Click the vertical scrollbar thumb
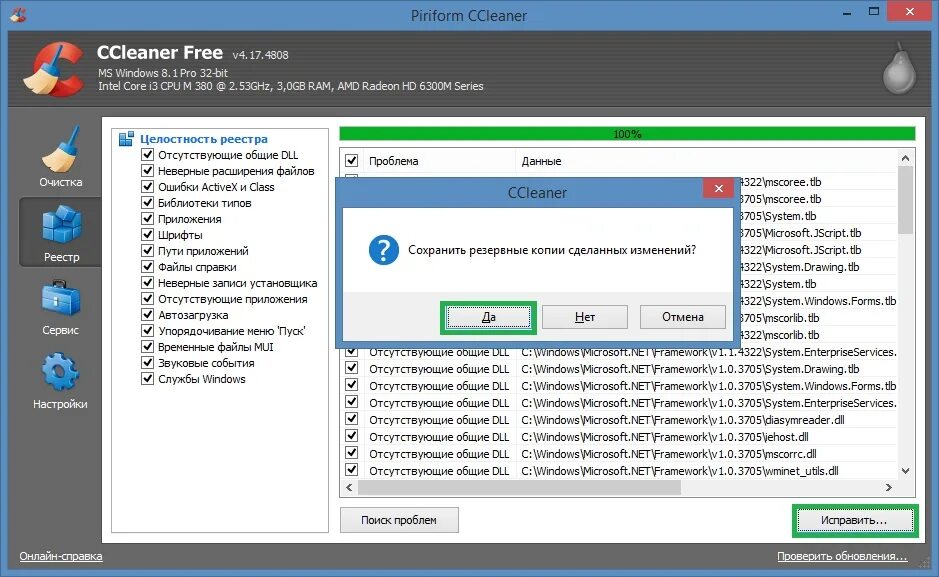Viewport: 939px width, 577px height. point(905,201)
